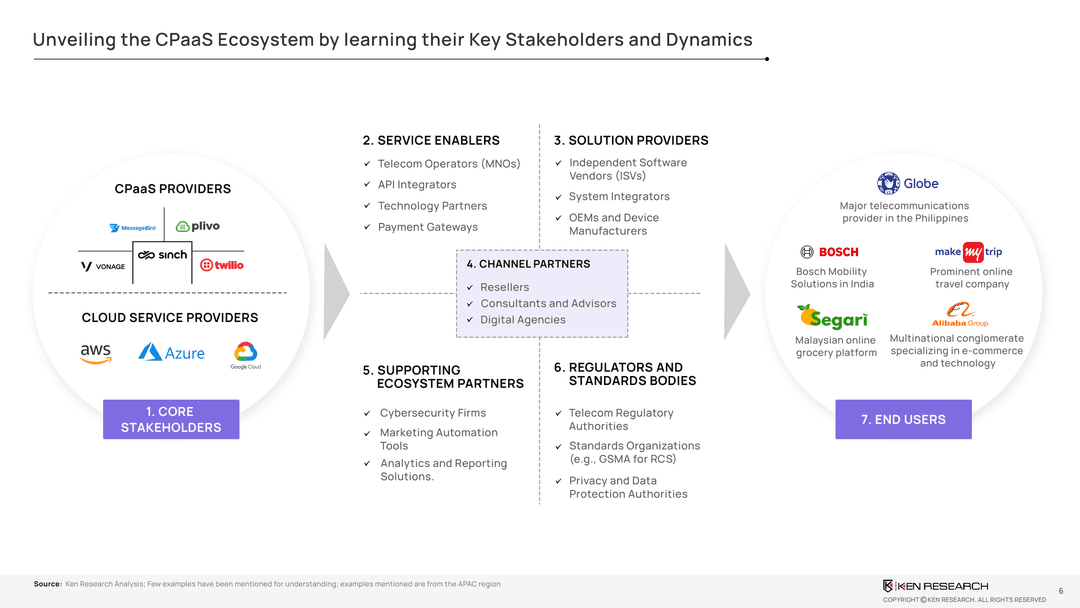
Task: Click the purple 7. END USERS button
Action: [903, 419]
